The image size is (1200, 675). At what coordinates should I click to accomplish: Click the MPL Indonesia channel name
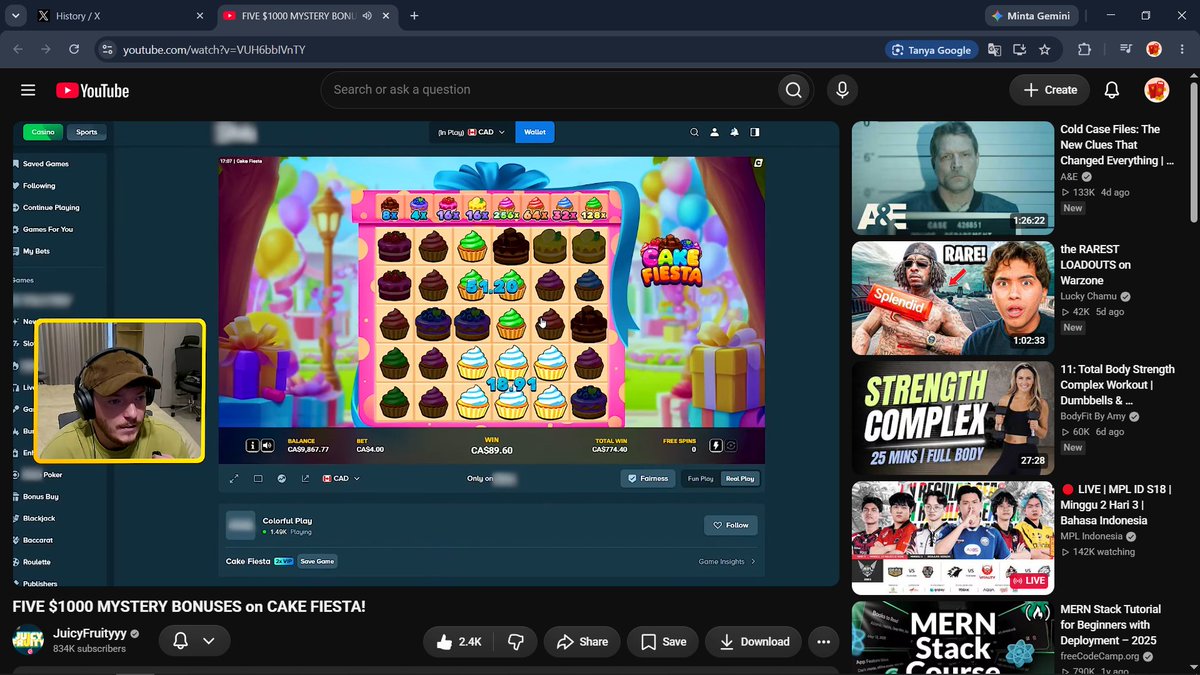click(1092, 537)
